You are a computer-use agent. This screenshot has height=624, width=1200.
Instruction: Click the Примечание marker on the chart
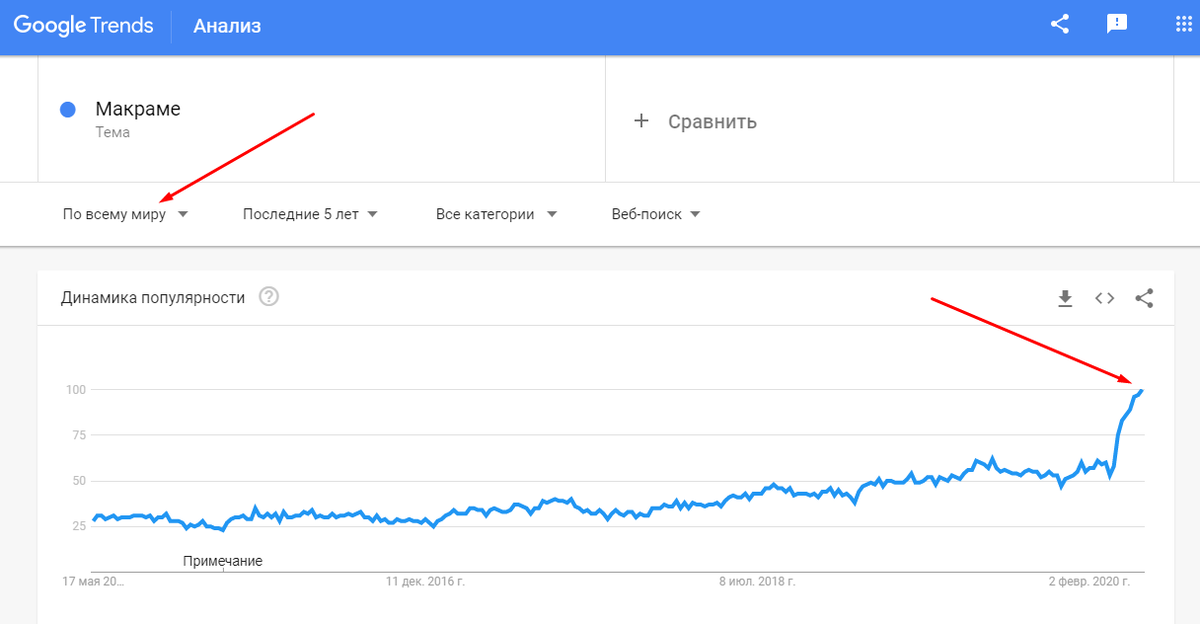[222, 561]
